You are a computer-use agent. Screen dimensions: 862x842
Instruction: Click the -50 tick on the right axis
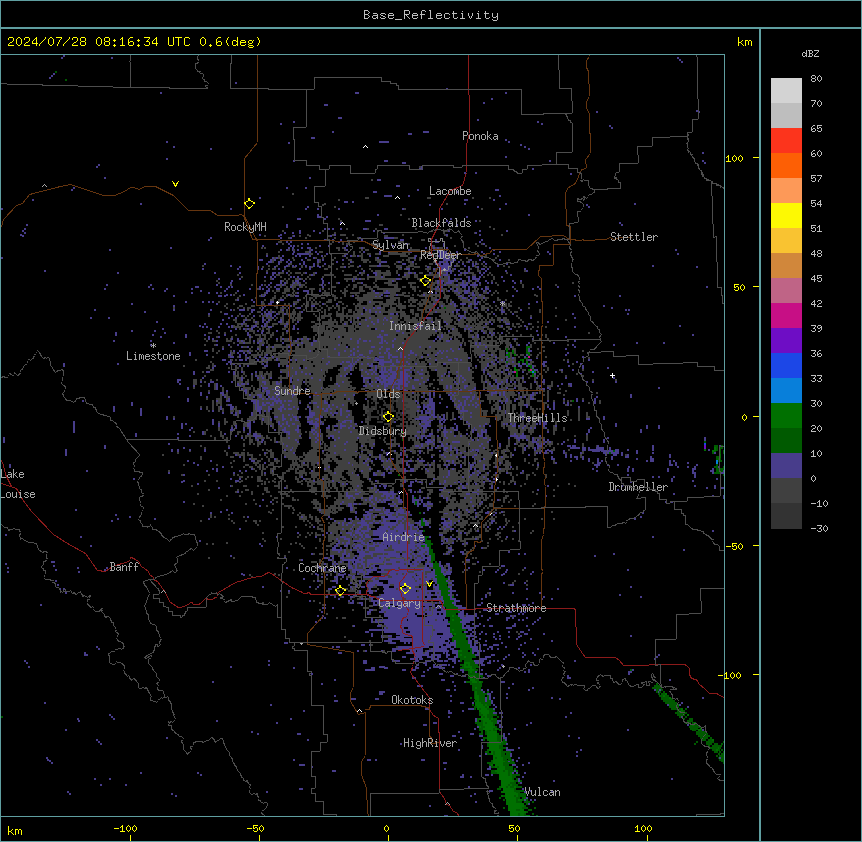click(x=734, y=546)
